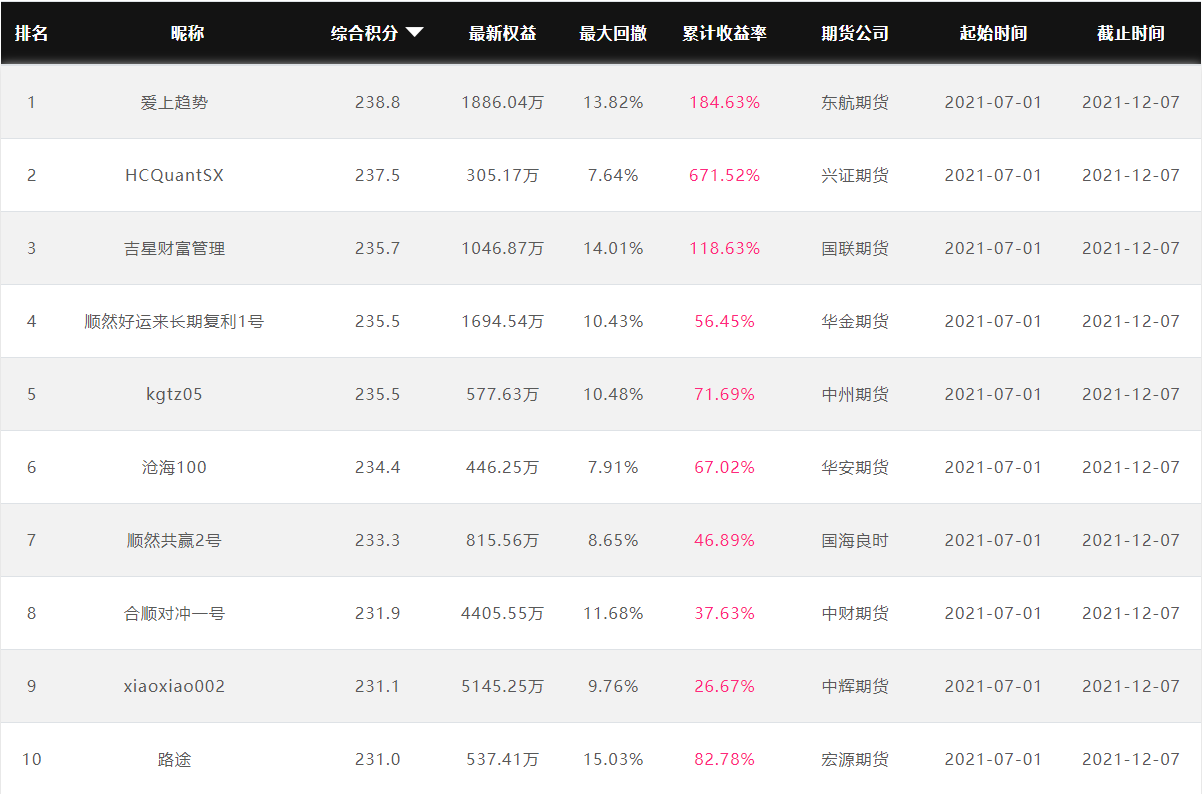Open the 爱上趋势 nickname
The height and width of the screenshot is (794, 1202).
tap(174, 102)
